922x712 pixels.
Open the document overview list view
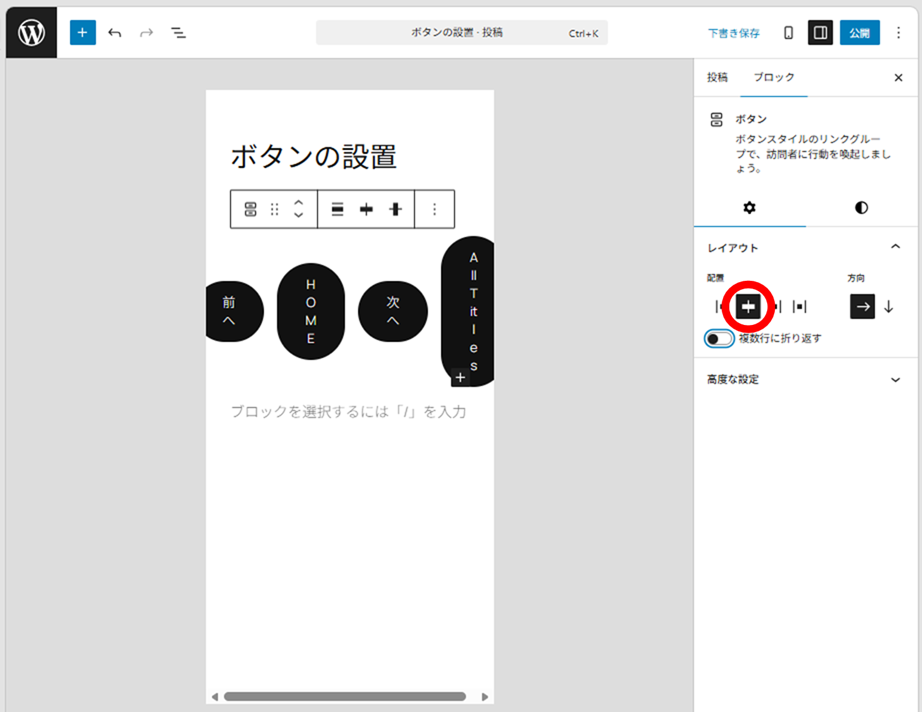[x=178, y=33]
